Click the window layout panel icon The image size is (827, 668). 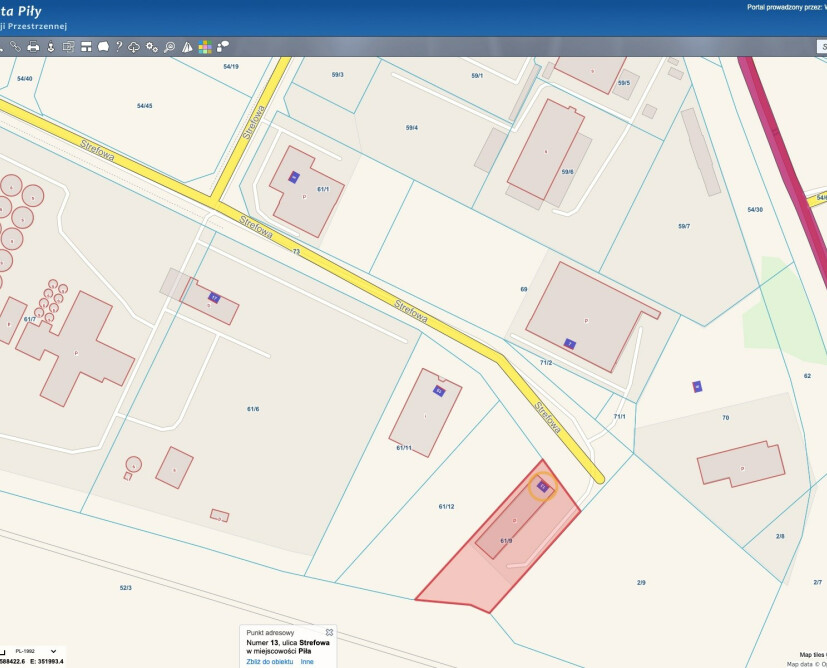[84, 47]
